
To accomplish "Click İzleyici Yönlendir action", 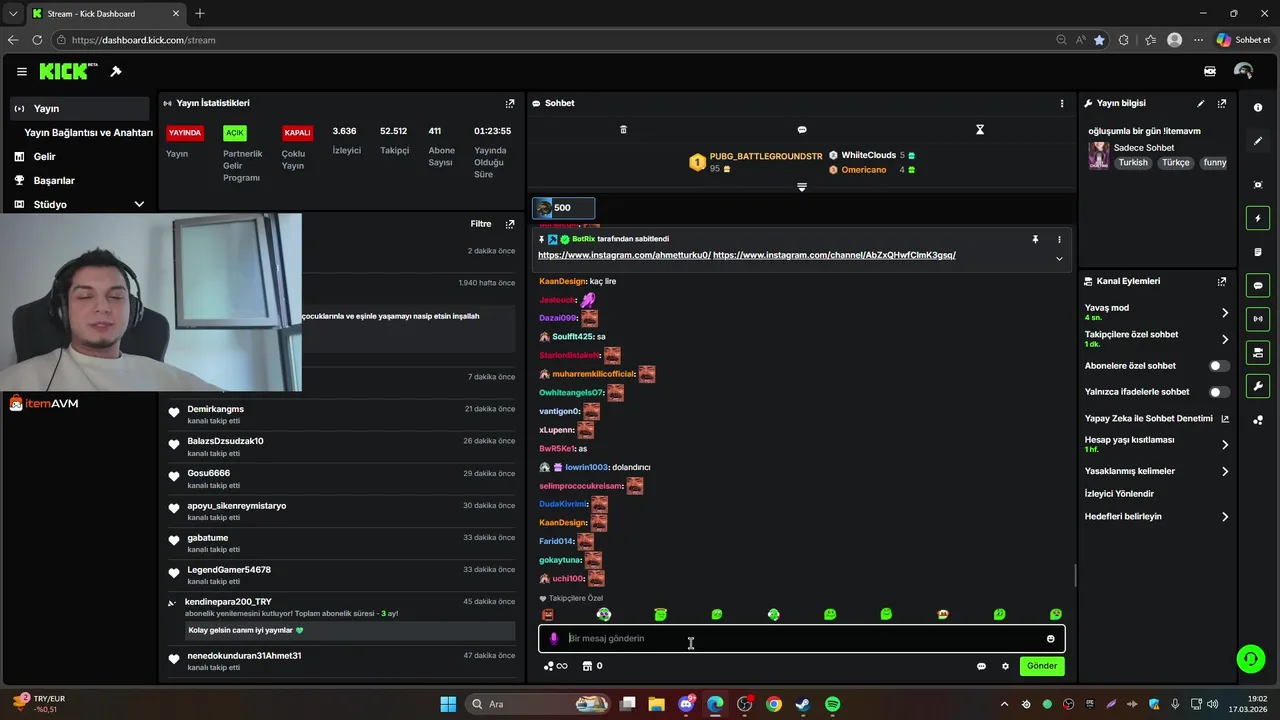I will pyautogui.click(x=1119, y=494).
